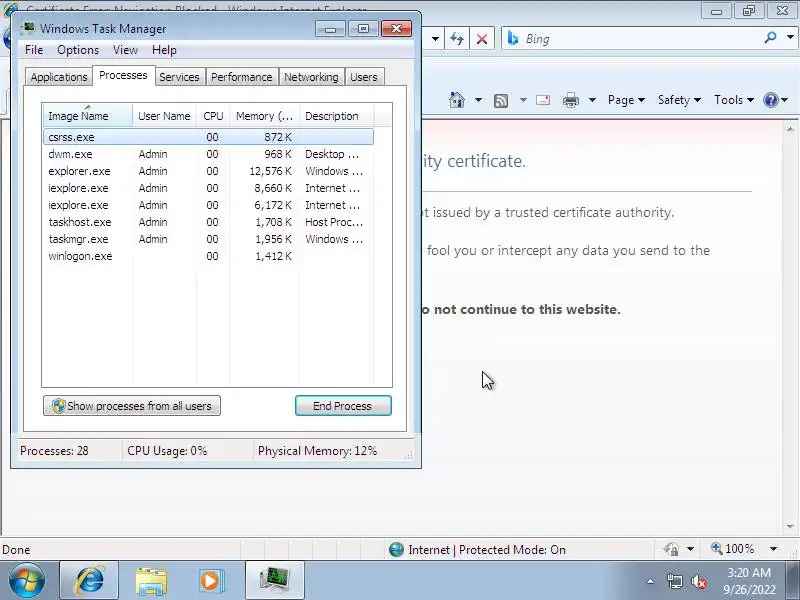Click the privacy icon in IE status bar
The height and width of the screenshot is (600, 800).
671,549
